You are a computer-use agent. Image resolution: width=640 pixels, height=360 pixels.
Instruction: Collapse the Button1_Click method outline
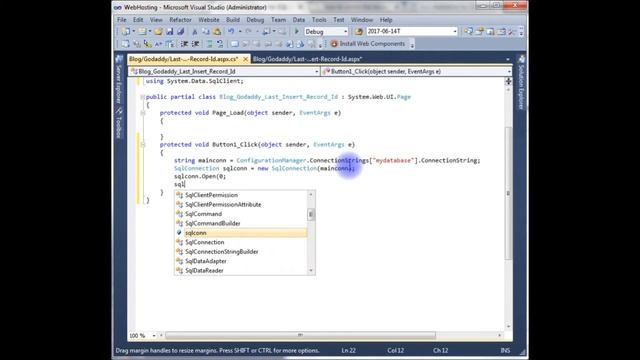tap(142, 145)
